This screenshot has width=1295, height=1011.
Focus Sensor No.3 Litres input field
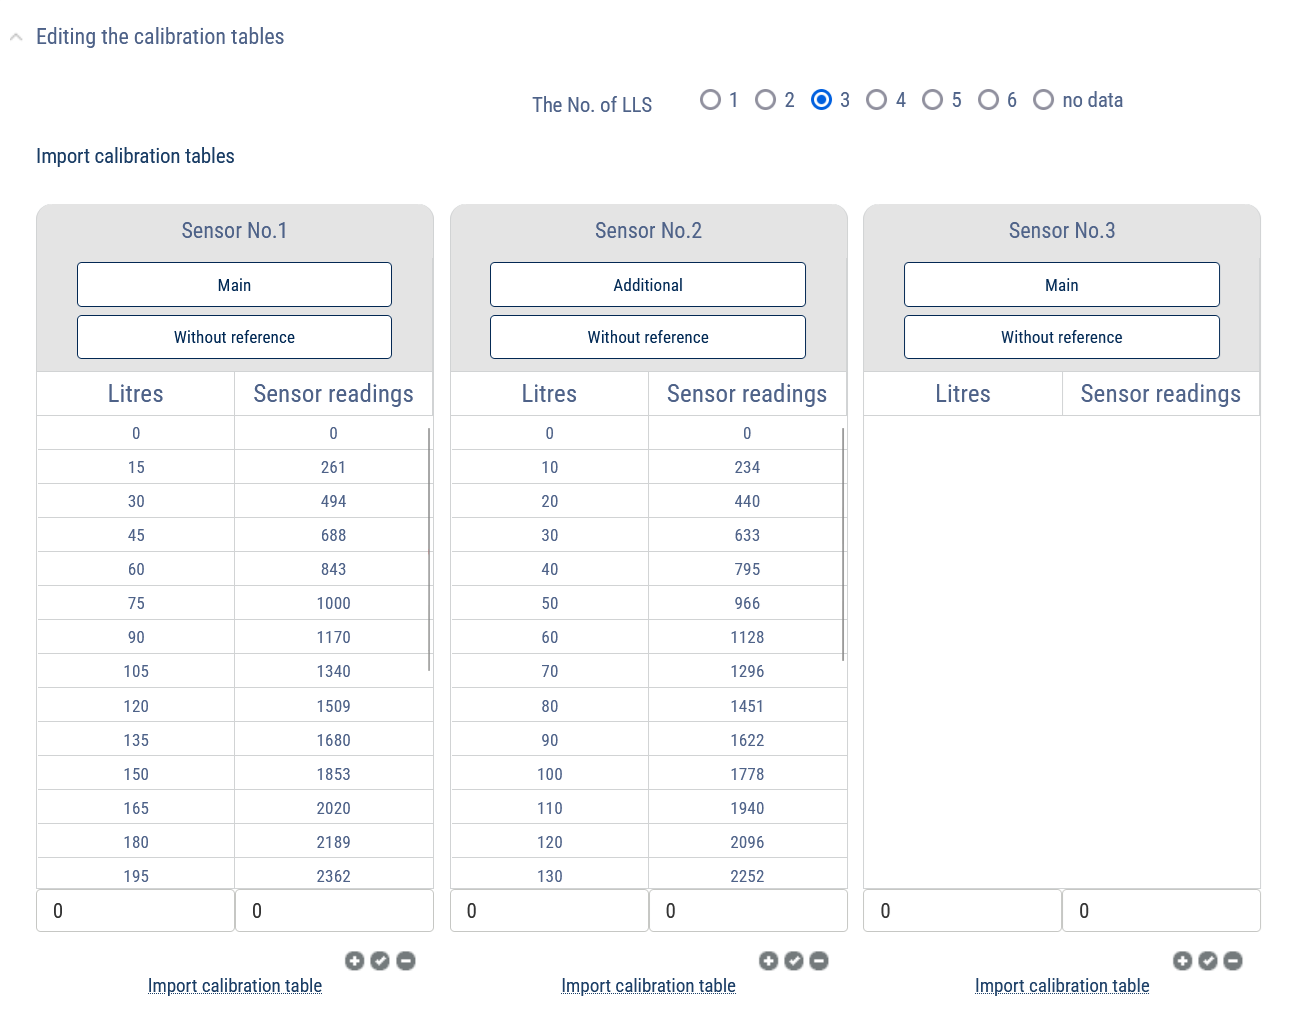pyautogui.click(x=962, y=911)
